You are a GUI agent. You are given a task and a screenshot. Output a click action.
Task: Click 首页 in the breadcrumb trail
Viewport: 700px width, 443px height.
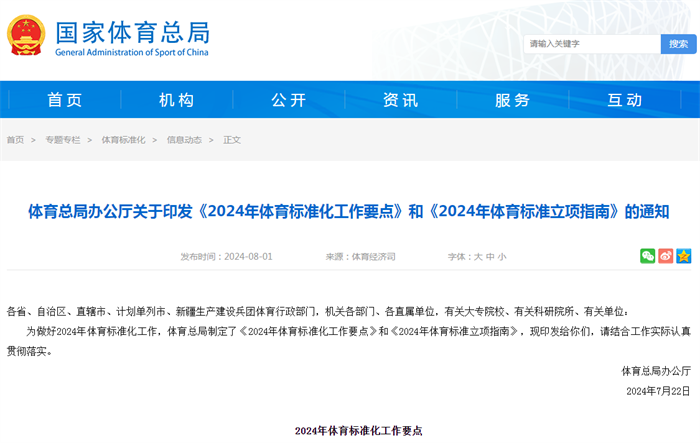click(x=15, y=140)
